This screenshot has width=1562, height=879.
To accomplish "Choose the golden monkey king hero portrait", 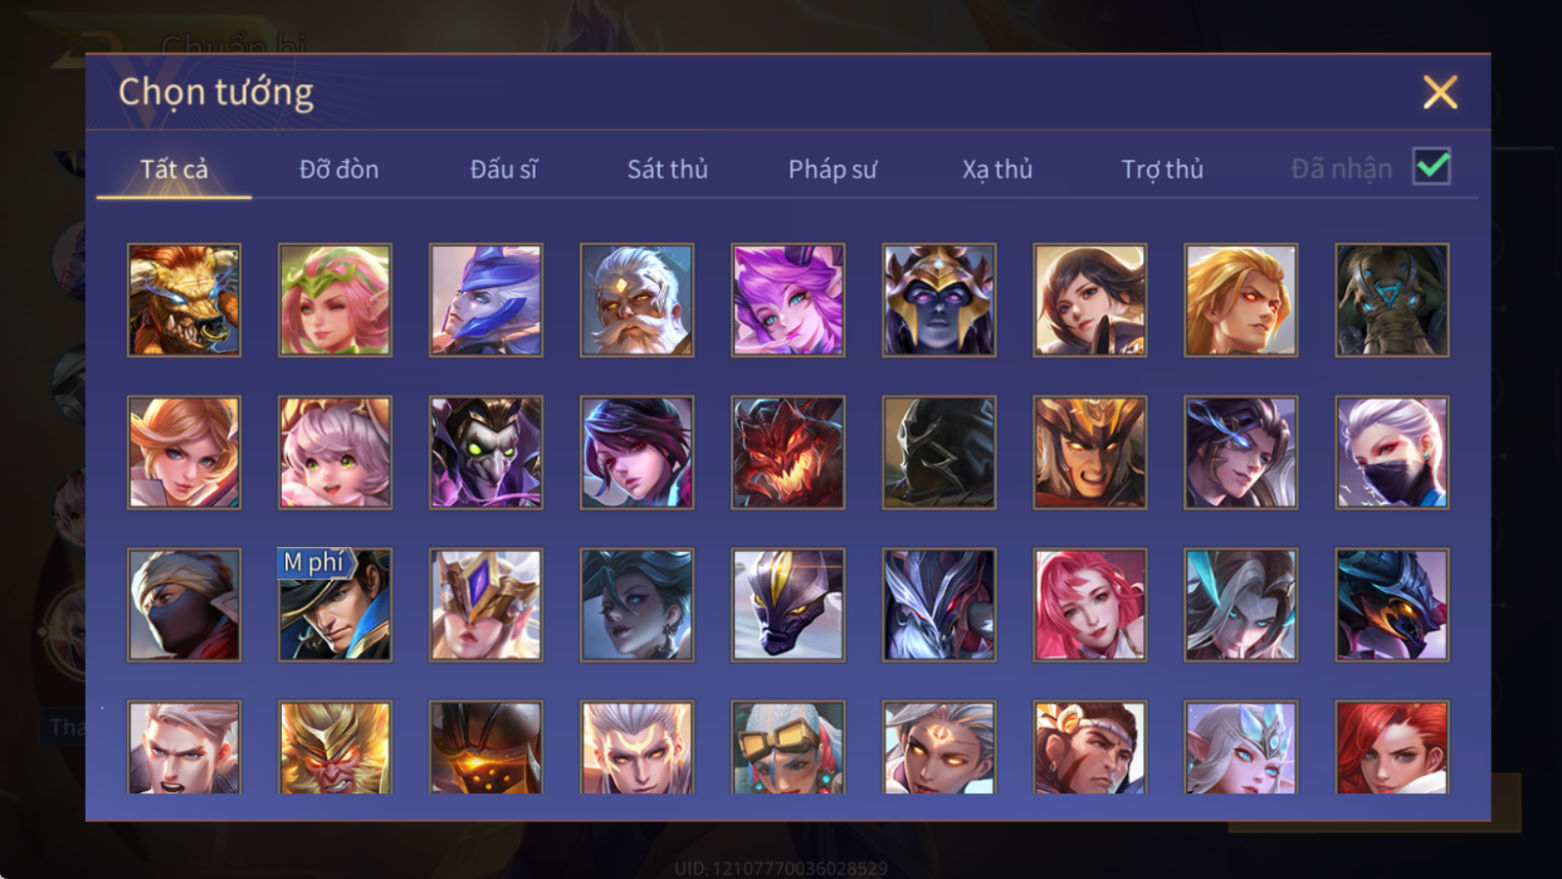I will pos(335,747).
